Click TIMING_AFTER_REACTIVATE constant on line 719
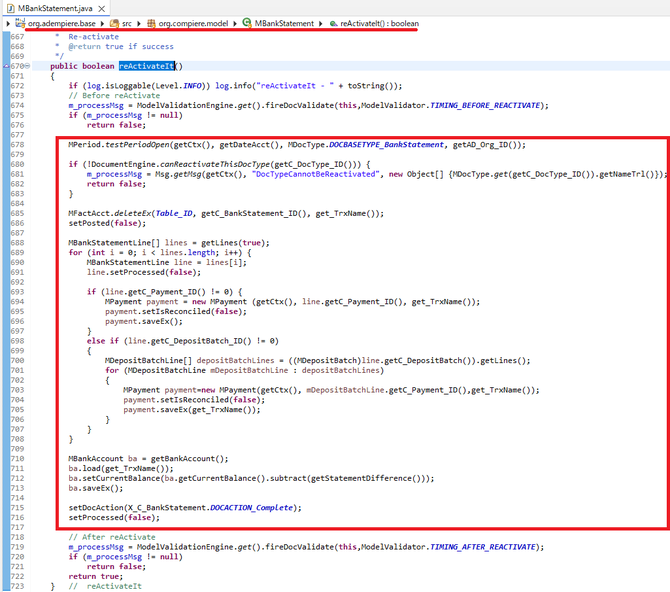This screenshot has height=592, width=670. [x=483, y=547]
